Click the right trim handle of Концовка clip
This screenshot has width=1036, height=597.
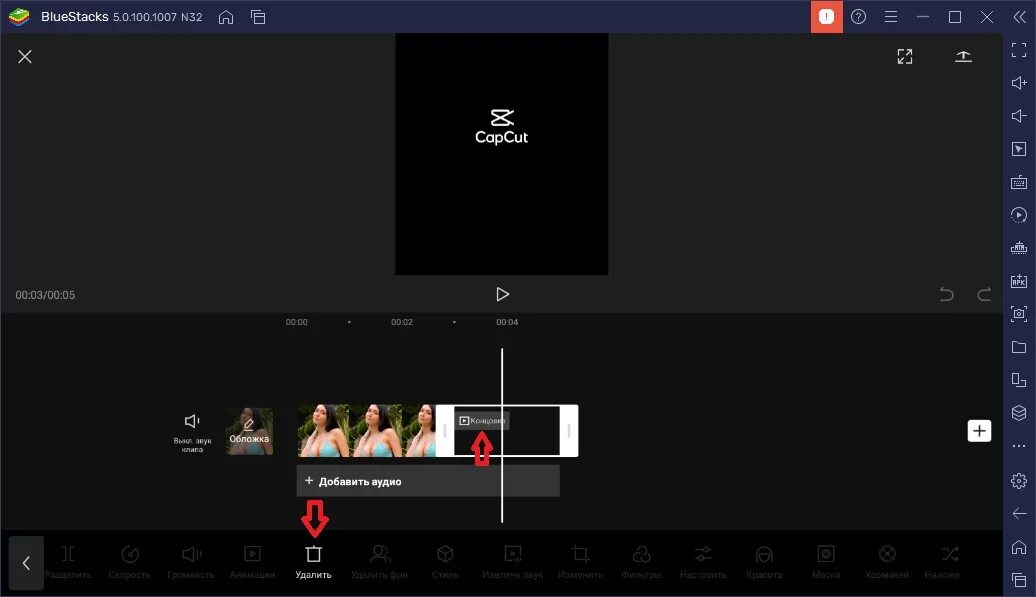coord(569,431)
